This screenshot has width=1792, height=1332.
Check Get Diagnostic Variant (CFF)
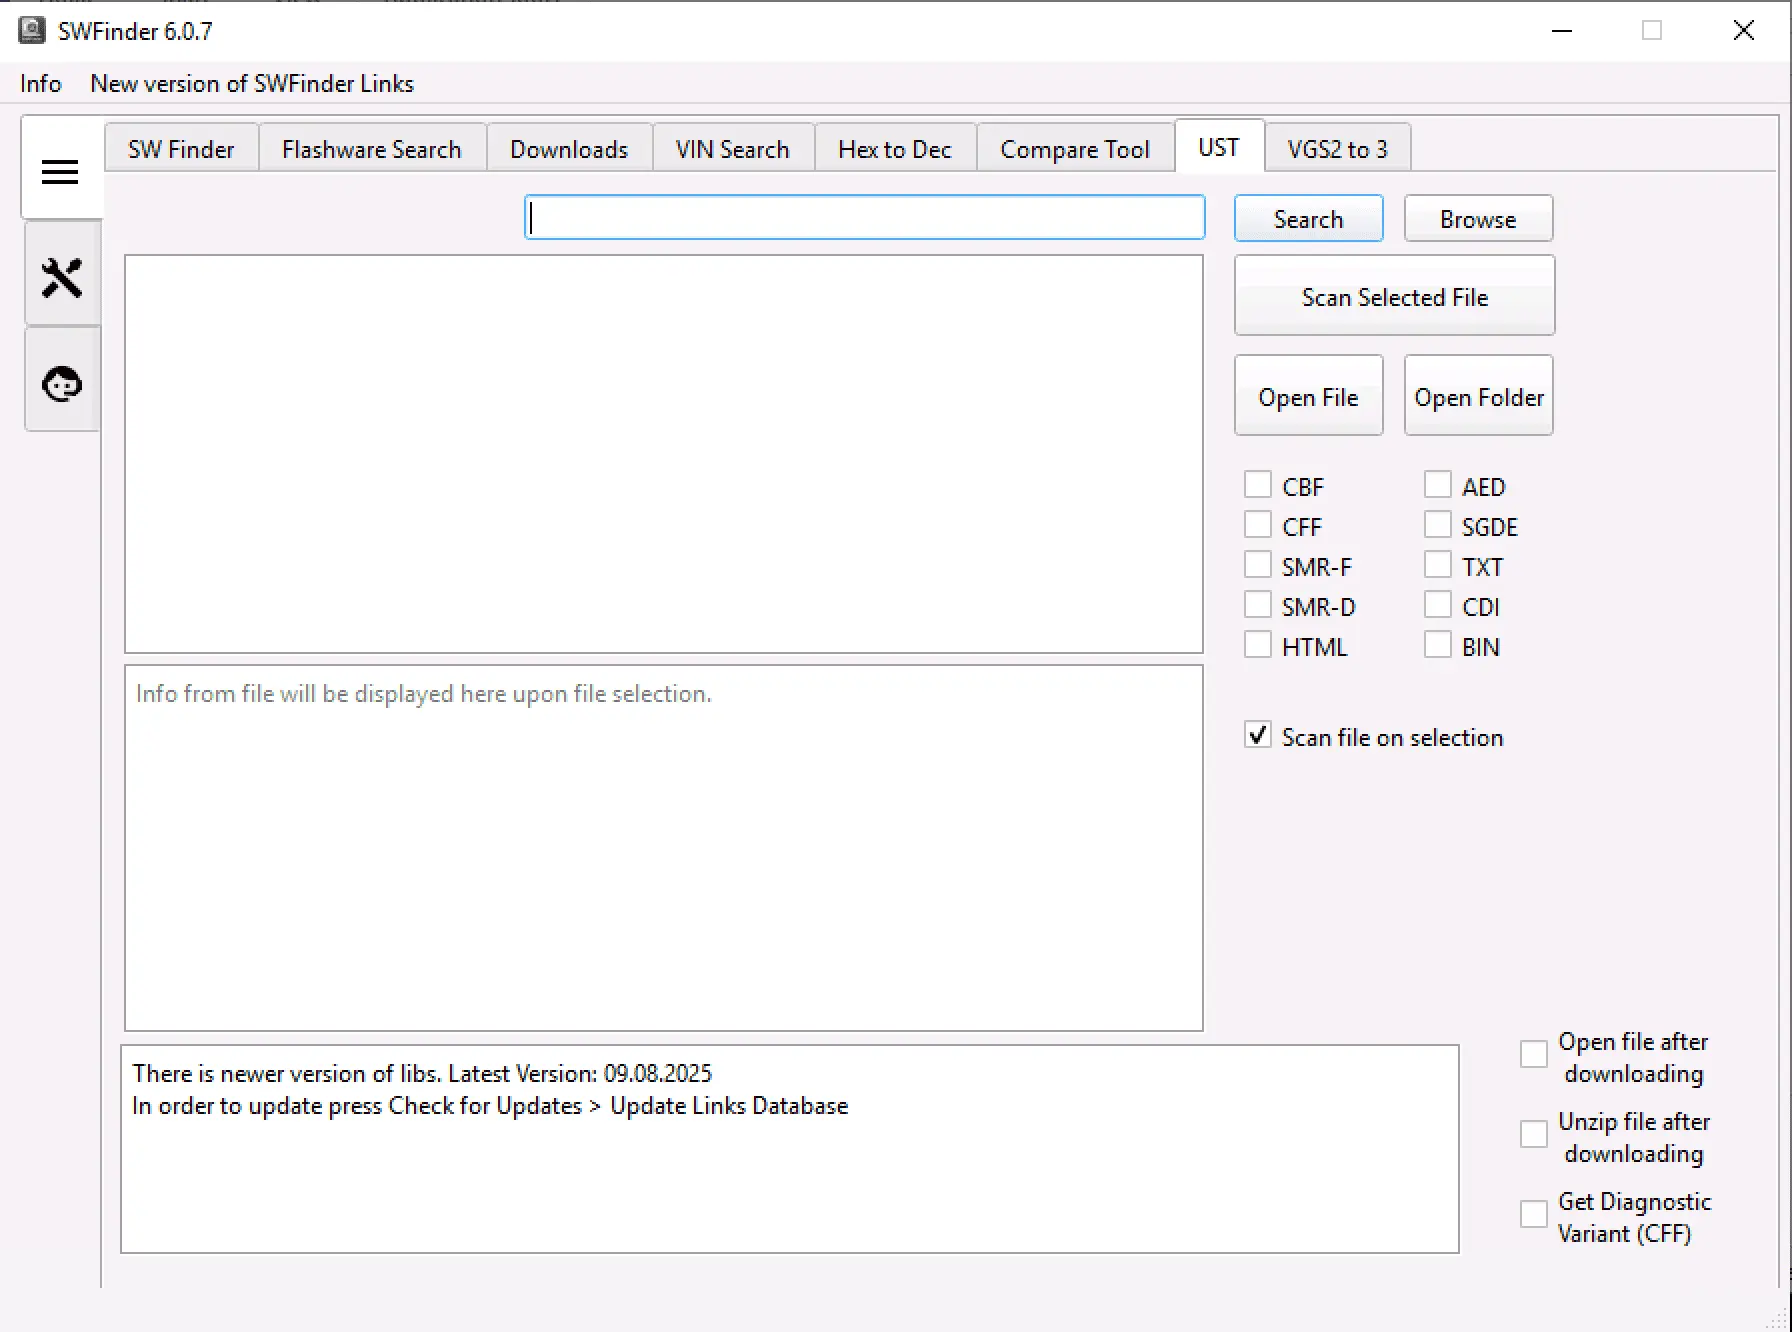[x=1534, y=1215]
